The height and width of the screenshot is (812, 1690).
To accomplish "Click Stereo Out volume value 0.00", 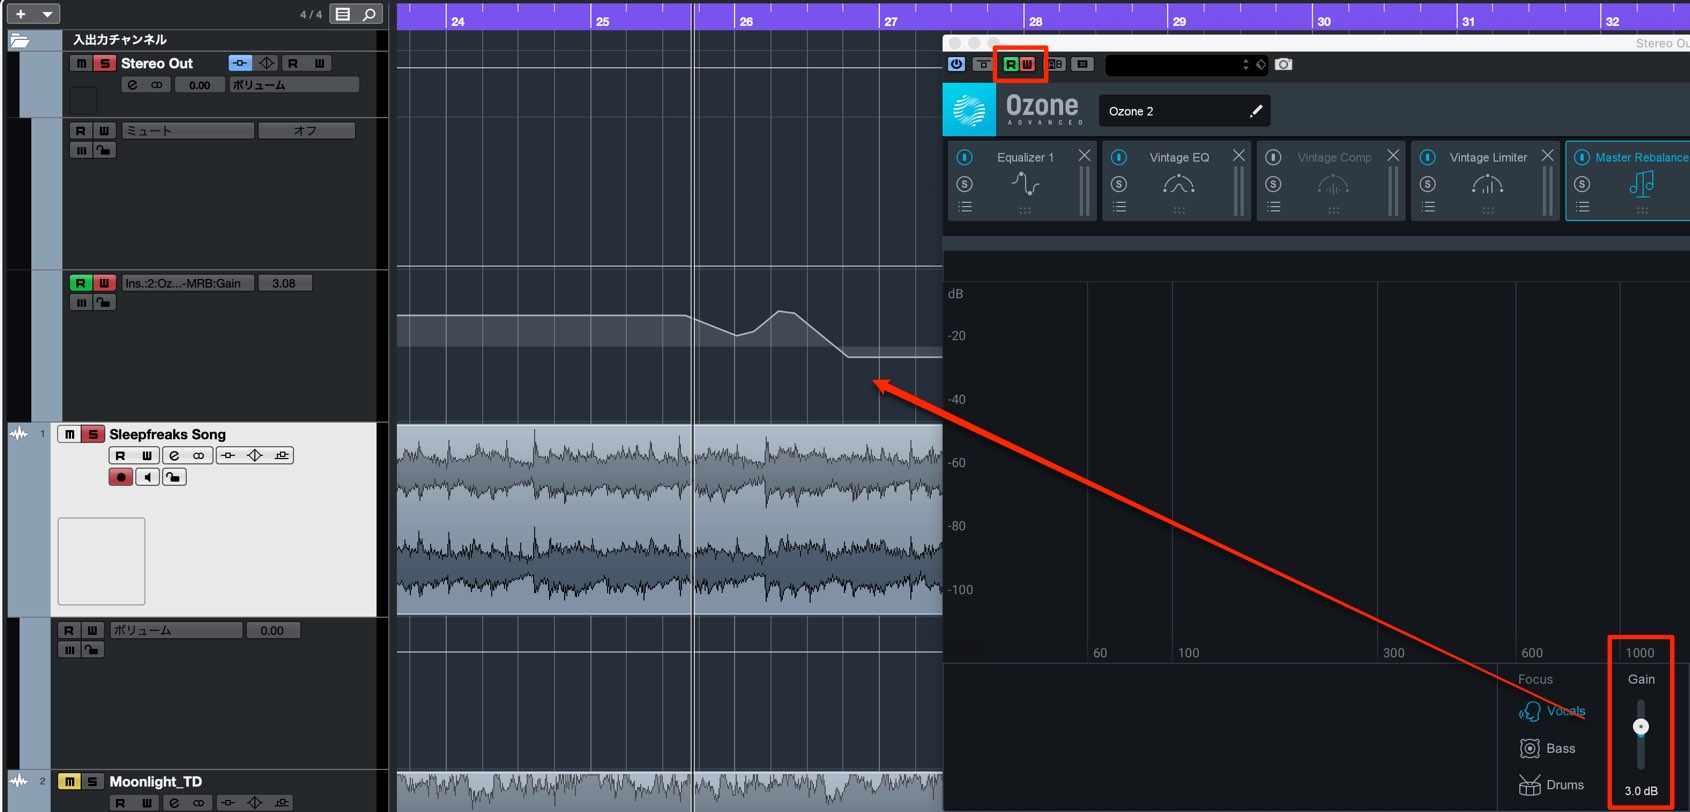I will (x=200, y=85).
